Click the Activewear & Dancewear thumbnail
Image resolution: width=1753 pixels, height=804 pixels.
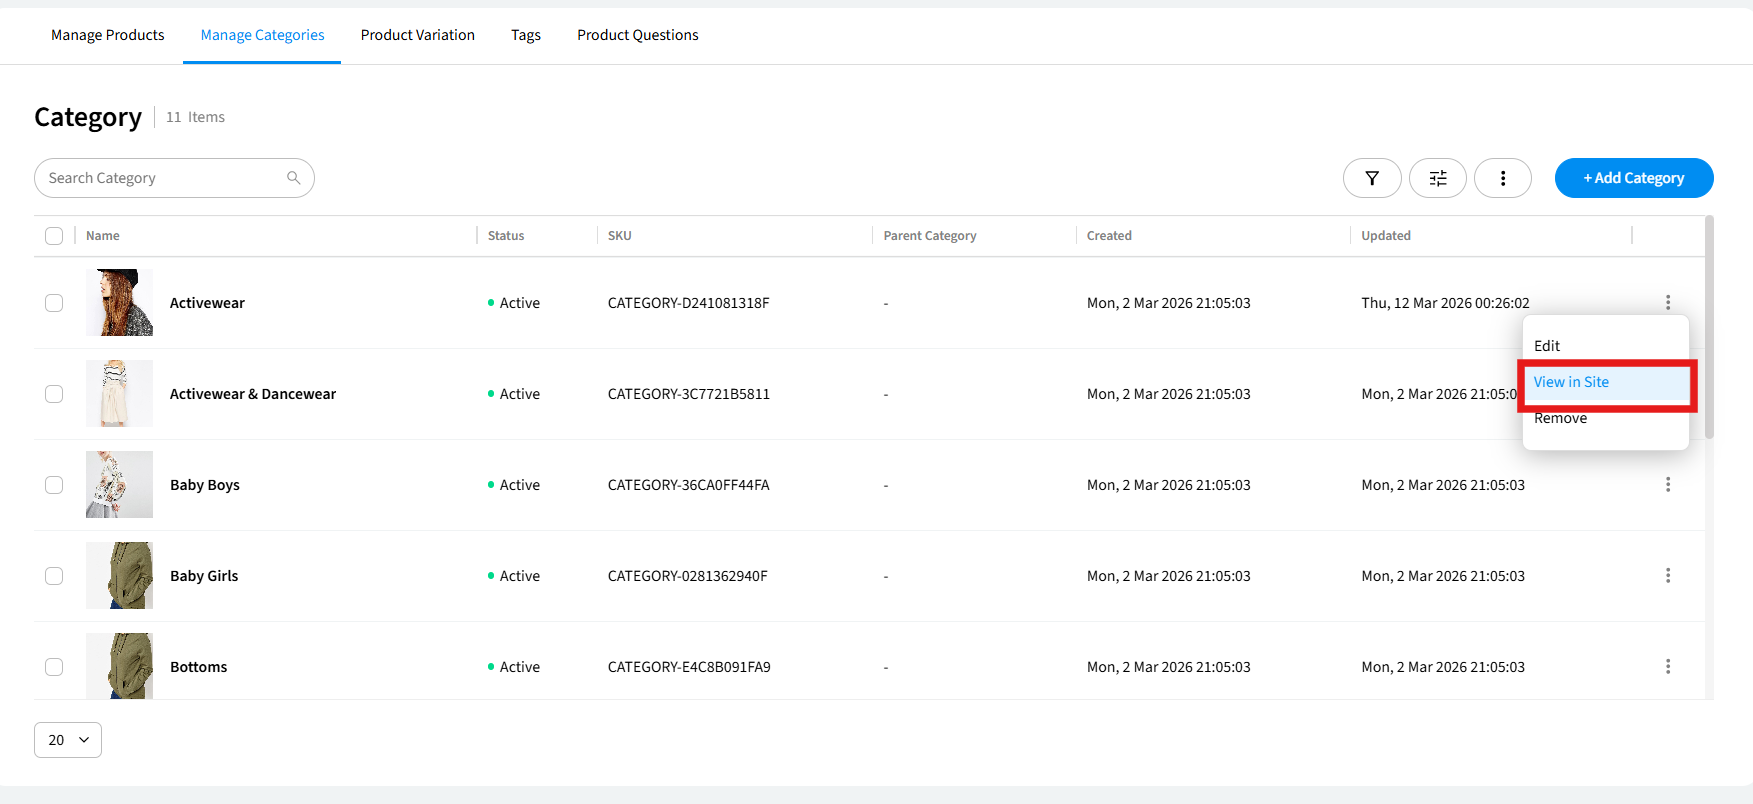(x=119, y=394)
